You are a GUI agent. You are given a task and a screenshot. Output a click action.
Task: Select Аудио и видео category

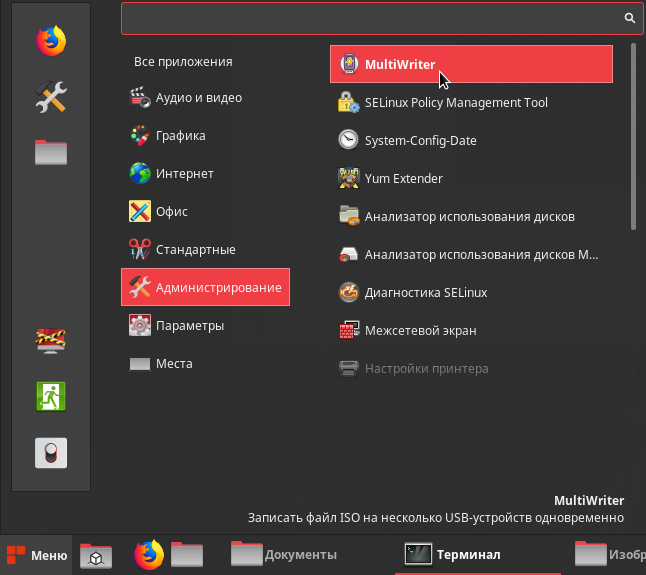(205, 98)
